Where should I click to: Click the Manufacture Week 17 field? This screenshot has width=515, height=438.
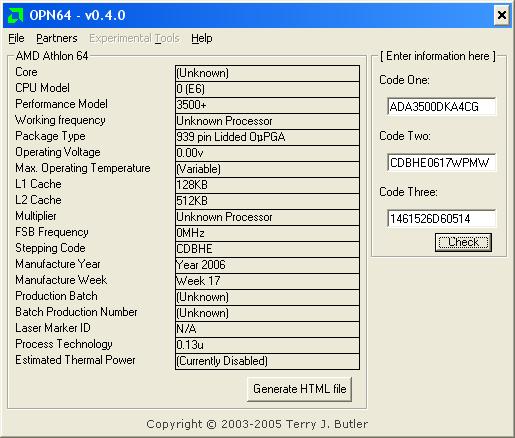tap(267, 281)
